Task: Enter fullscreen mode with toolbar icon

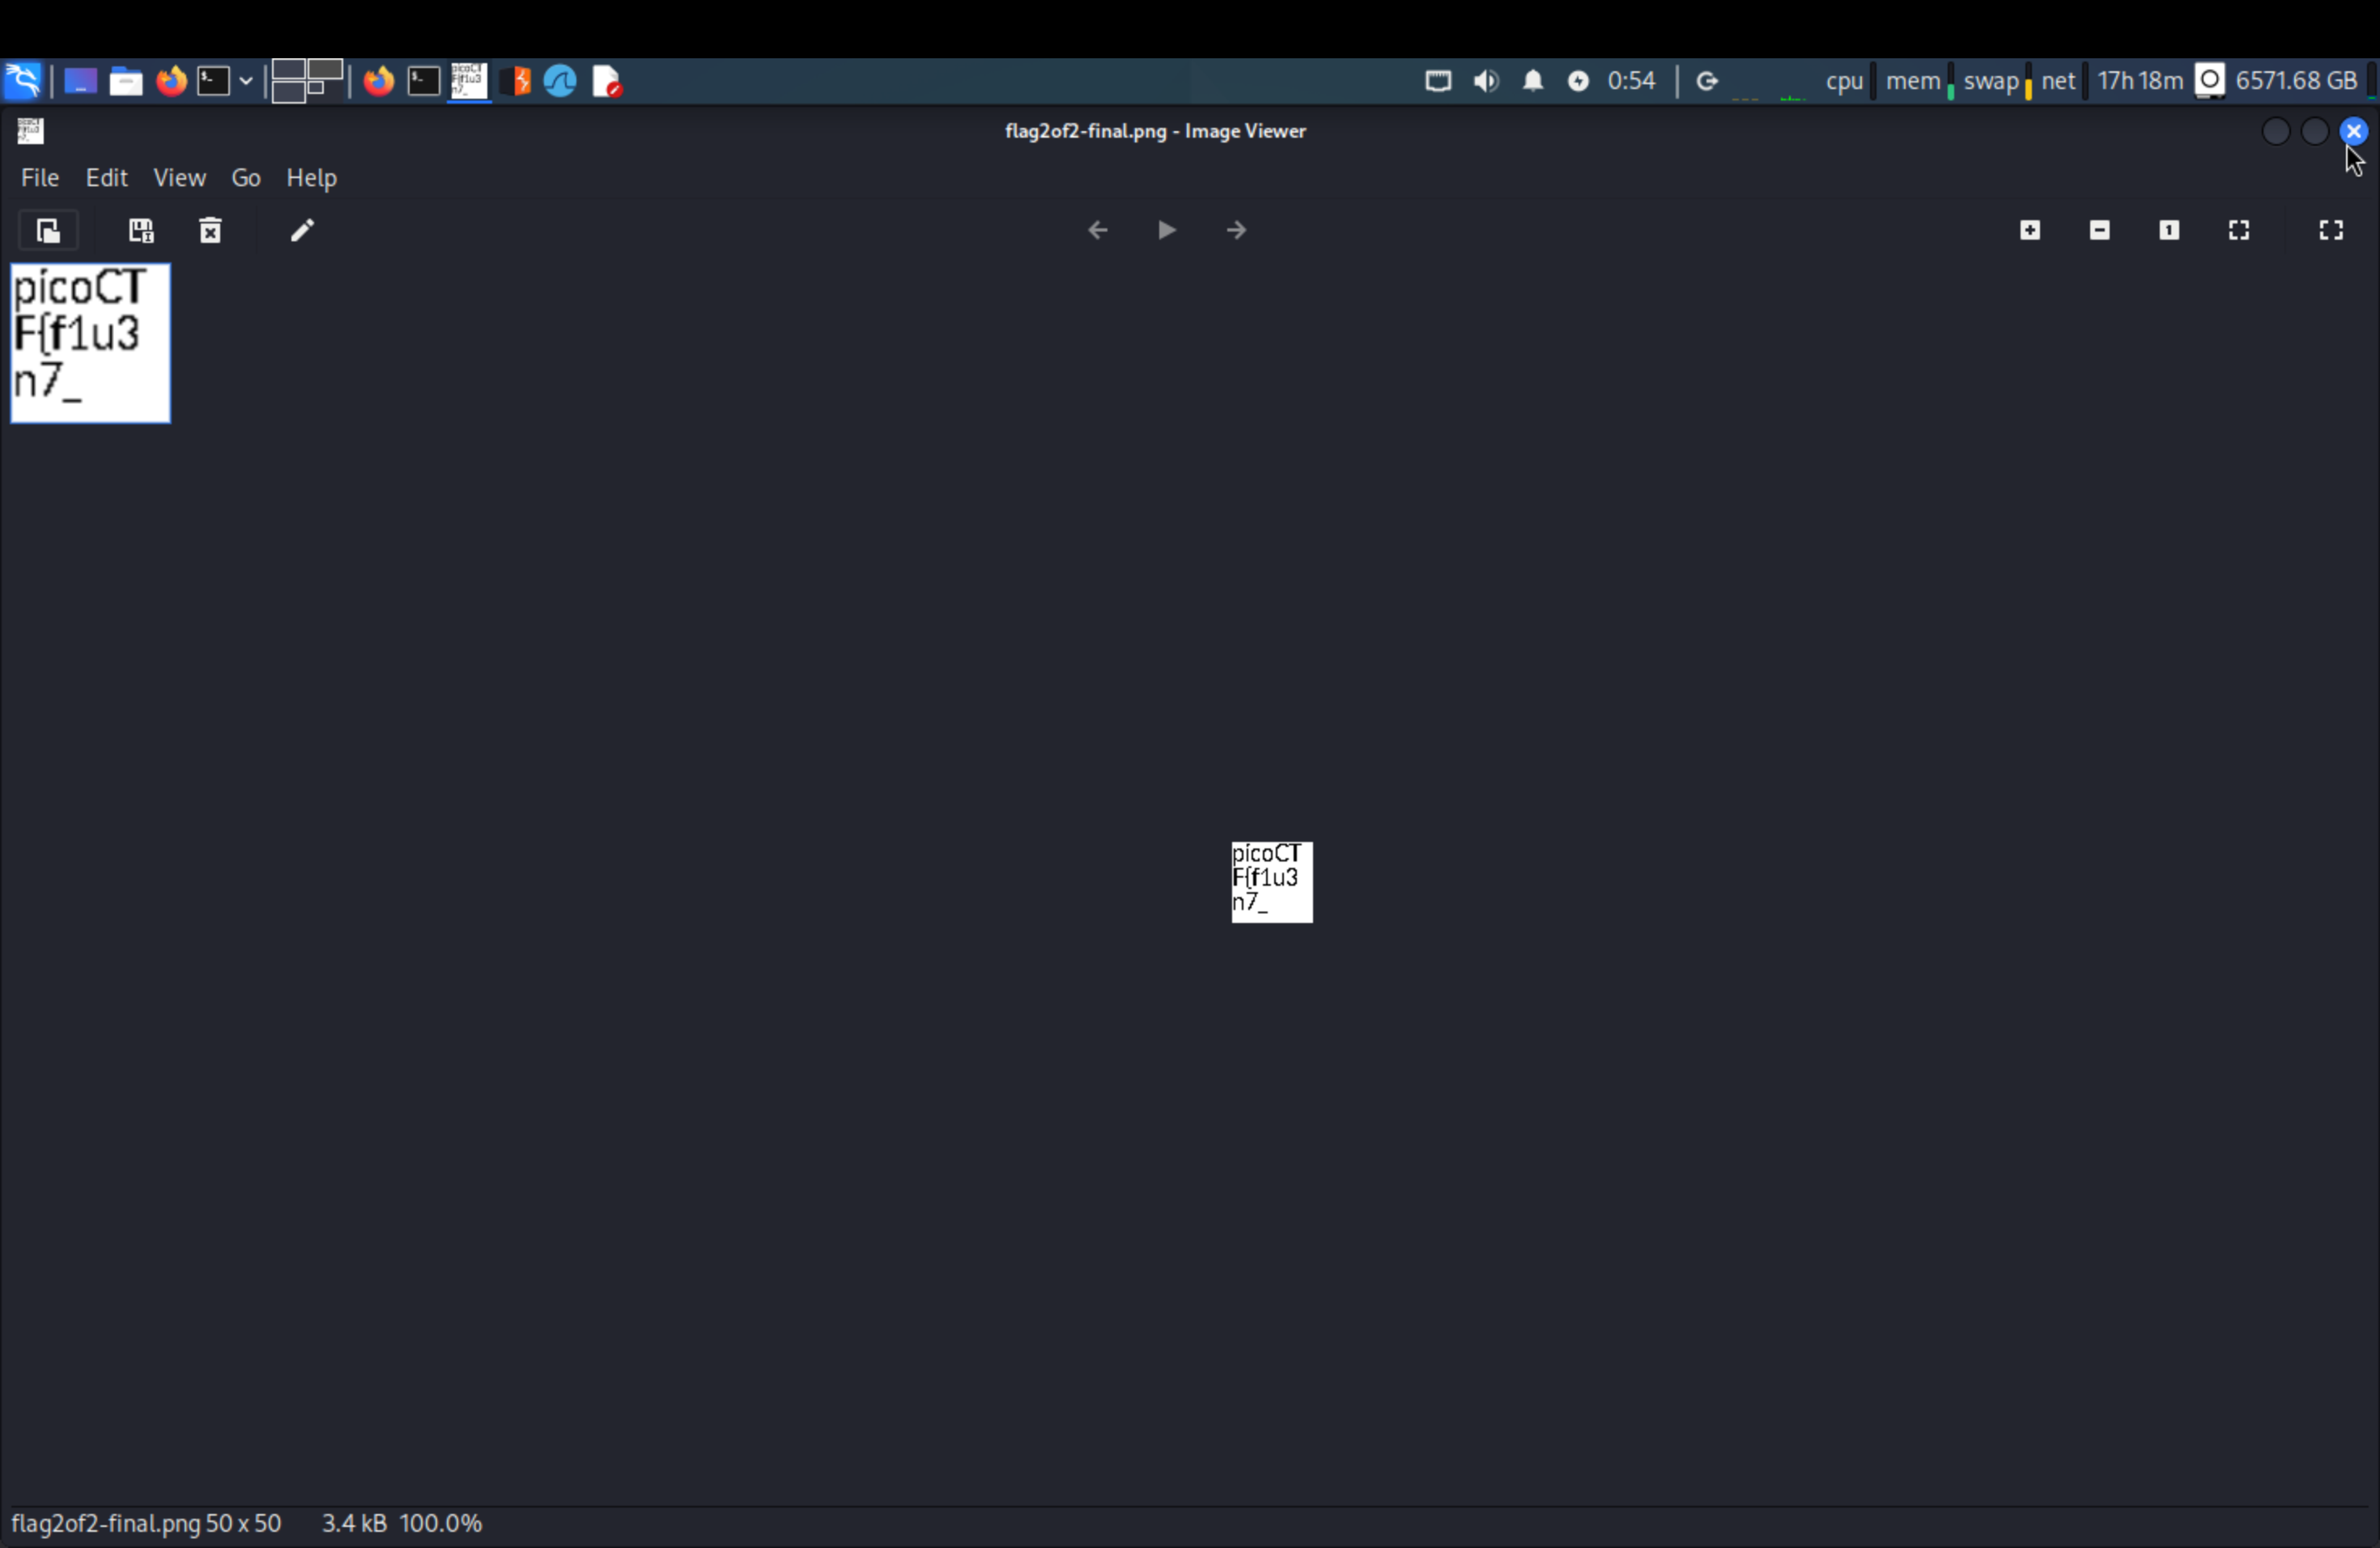Action: 2330,230
